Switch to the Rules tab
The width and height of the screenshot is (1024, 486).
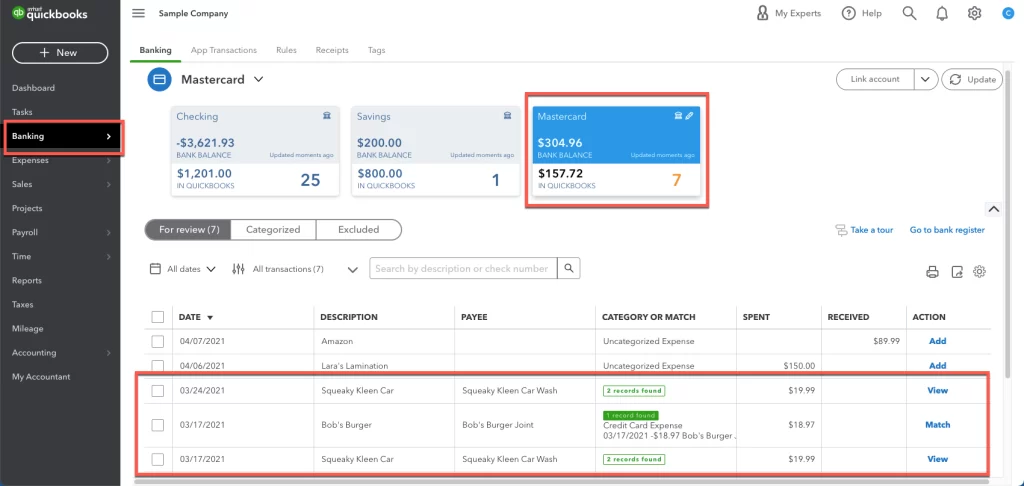286,50
